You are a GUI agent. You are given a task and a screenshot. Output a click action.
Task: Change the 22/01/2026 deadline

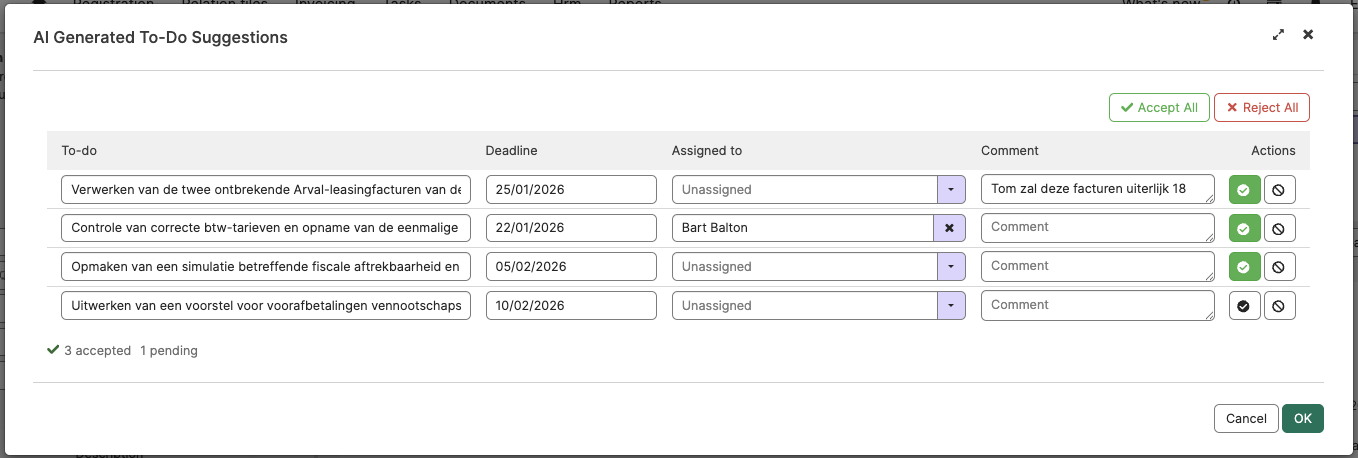pos(571,228)
